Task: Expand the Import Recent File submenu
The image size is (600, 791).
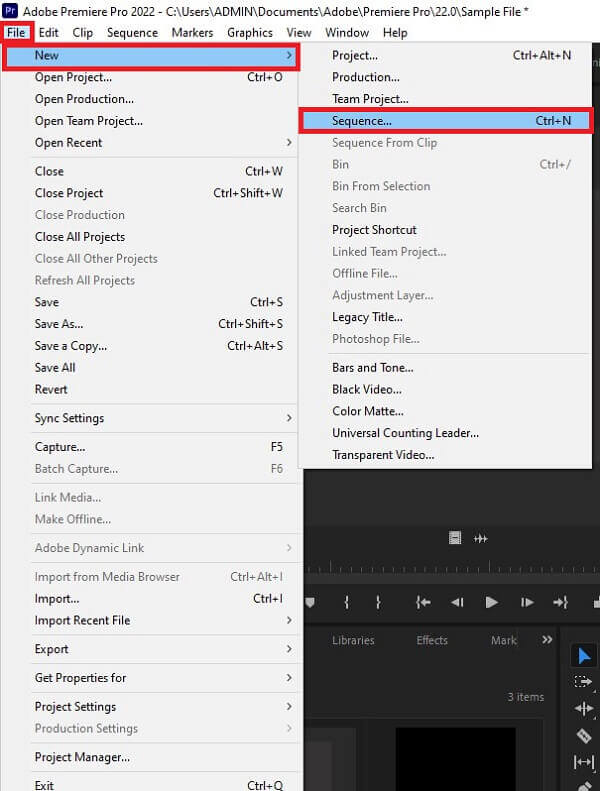Action: (289, 620)
